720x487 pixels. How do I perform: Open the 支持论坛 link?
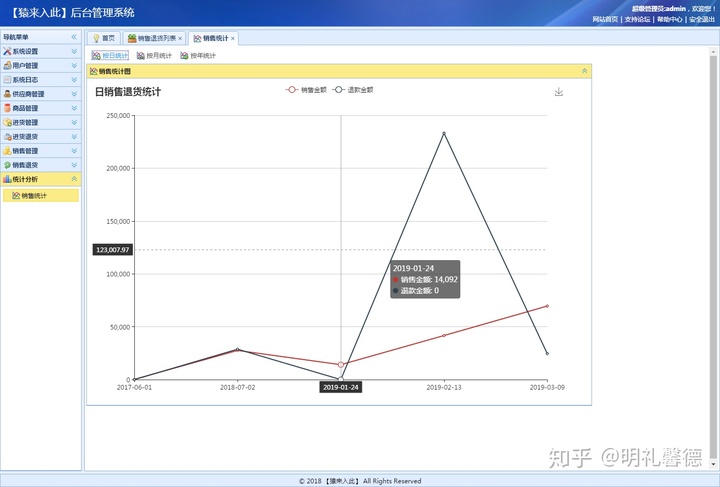pyautogui.click(x=637, y=19)
